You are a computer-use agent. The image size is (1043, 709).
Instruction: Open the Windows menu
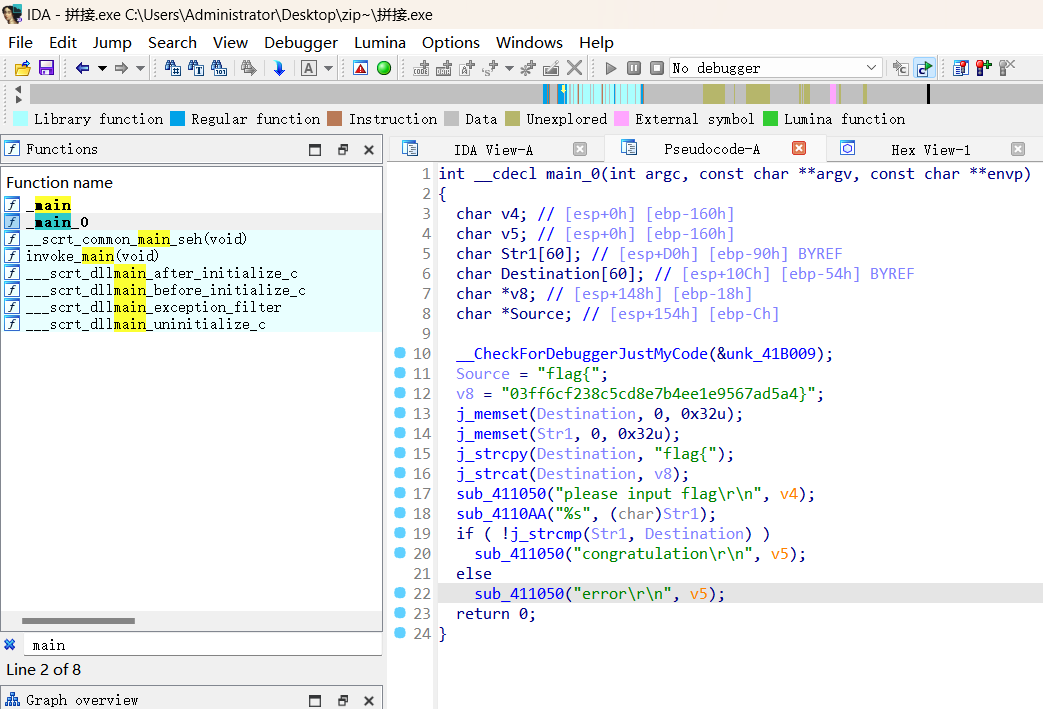pos(529,43)
